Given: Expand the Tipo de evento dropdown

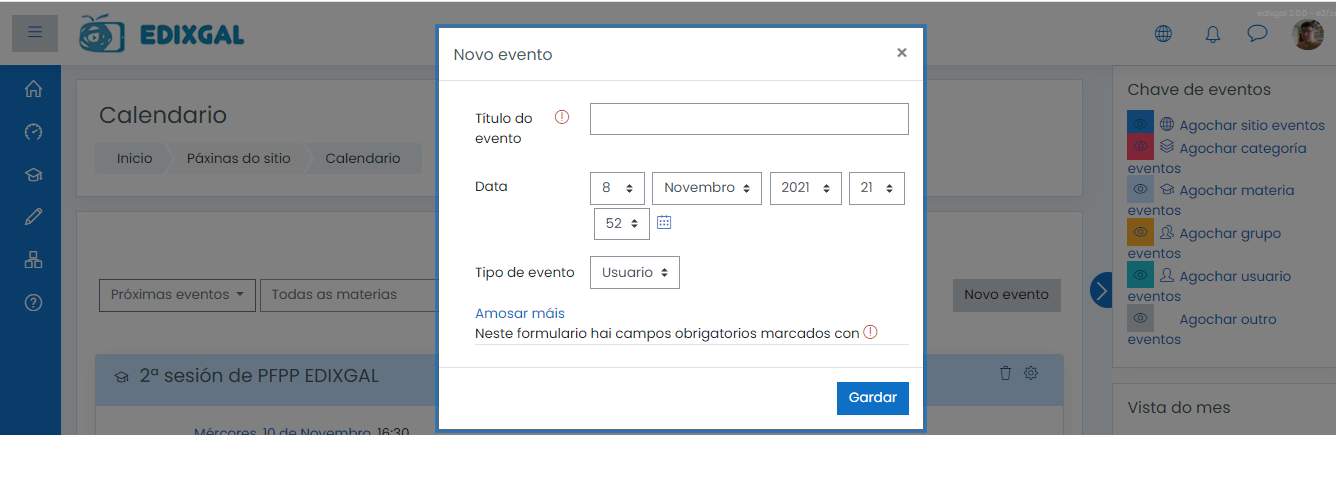Looking at the screenshot, I should click(x=634, y=272).
